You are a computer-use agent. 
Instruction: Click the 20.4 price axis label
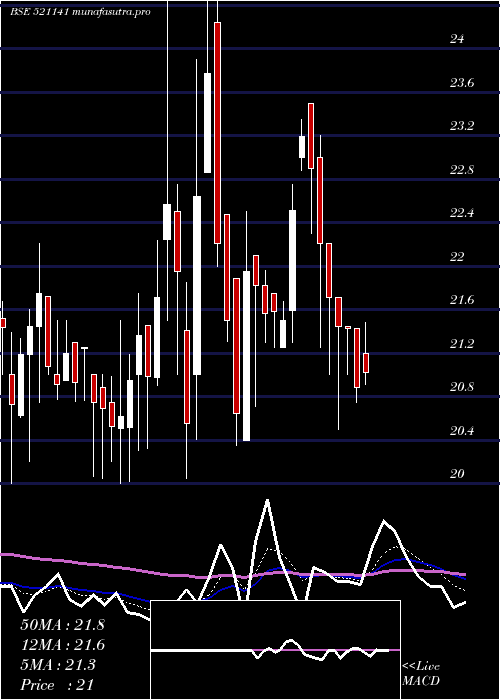pyautogui.click(x=462, y=431)
